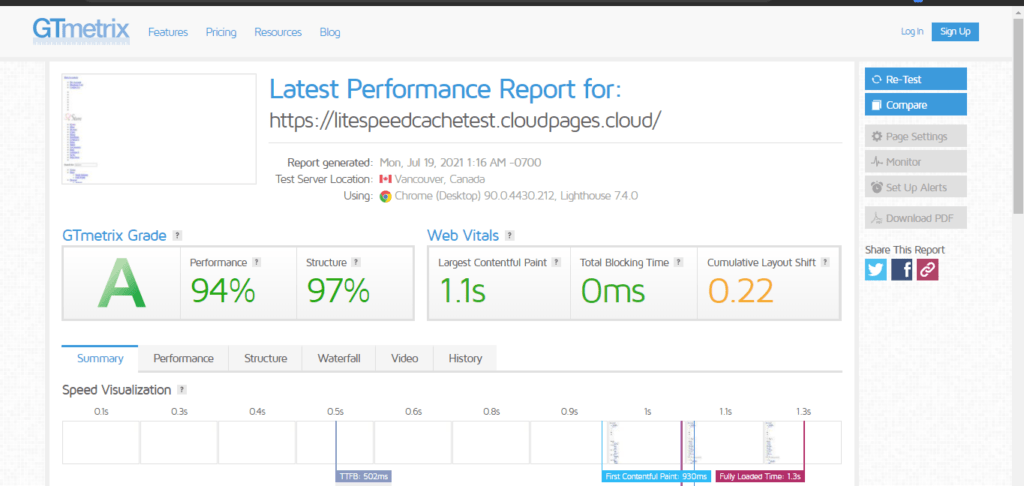Click the 97% Structure value
The height and width of the screenshot is (486, 1024).
pos(338,291)
